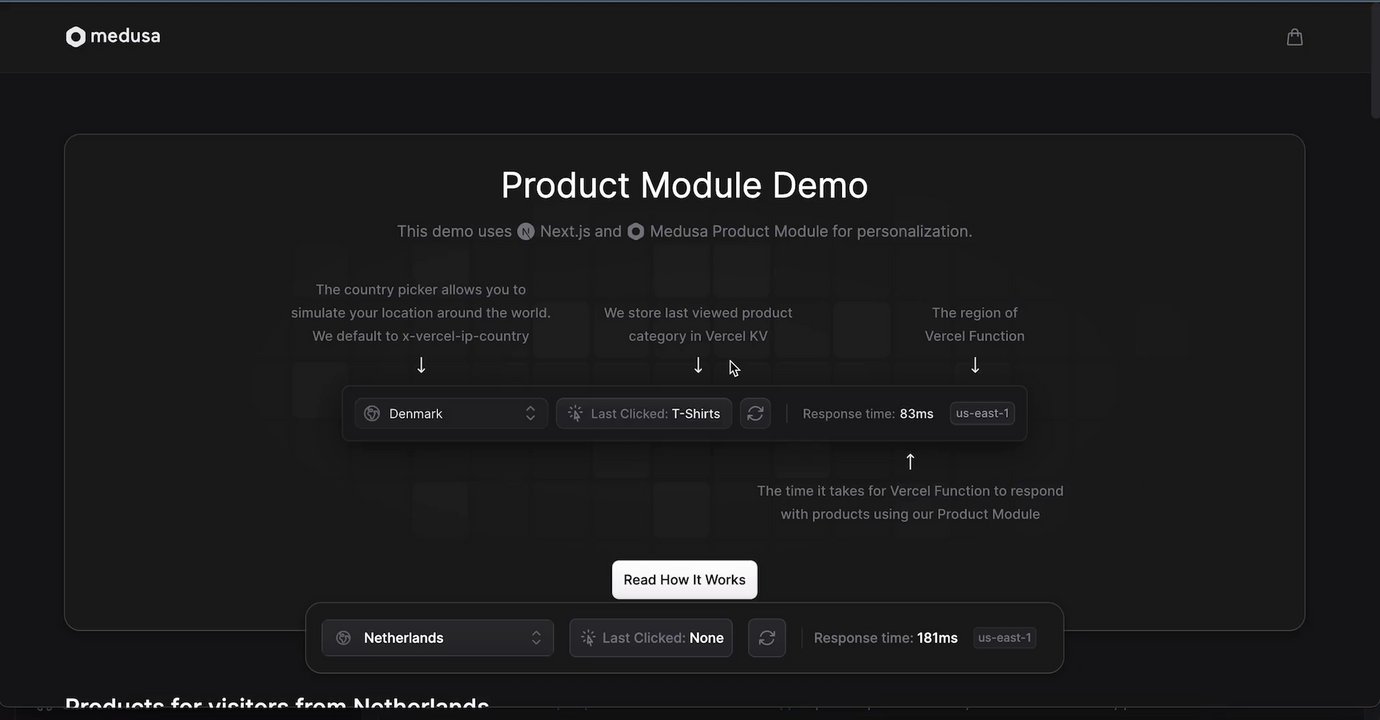Click the Last Clicked: None indicator

pos(651,638)
